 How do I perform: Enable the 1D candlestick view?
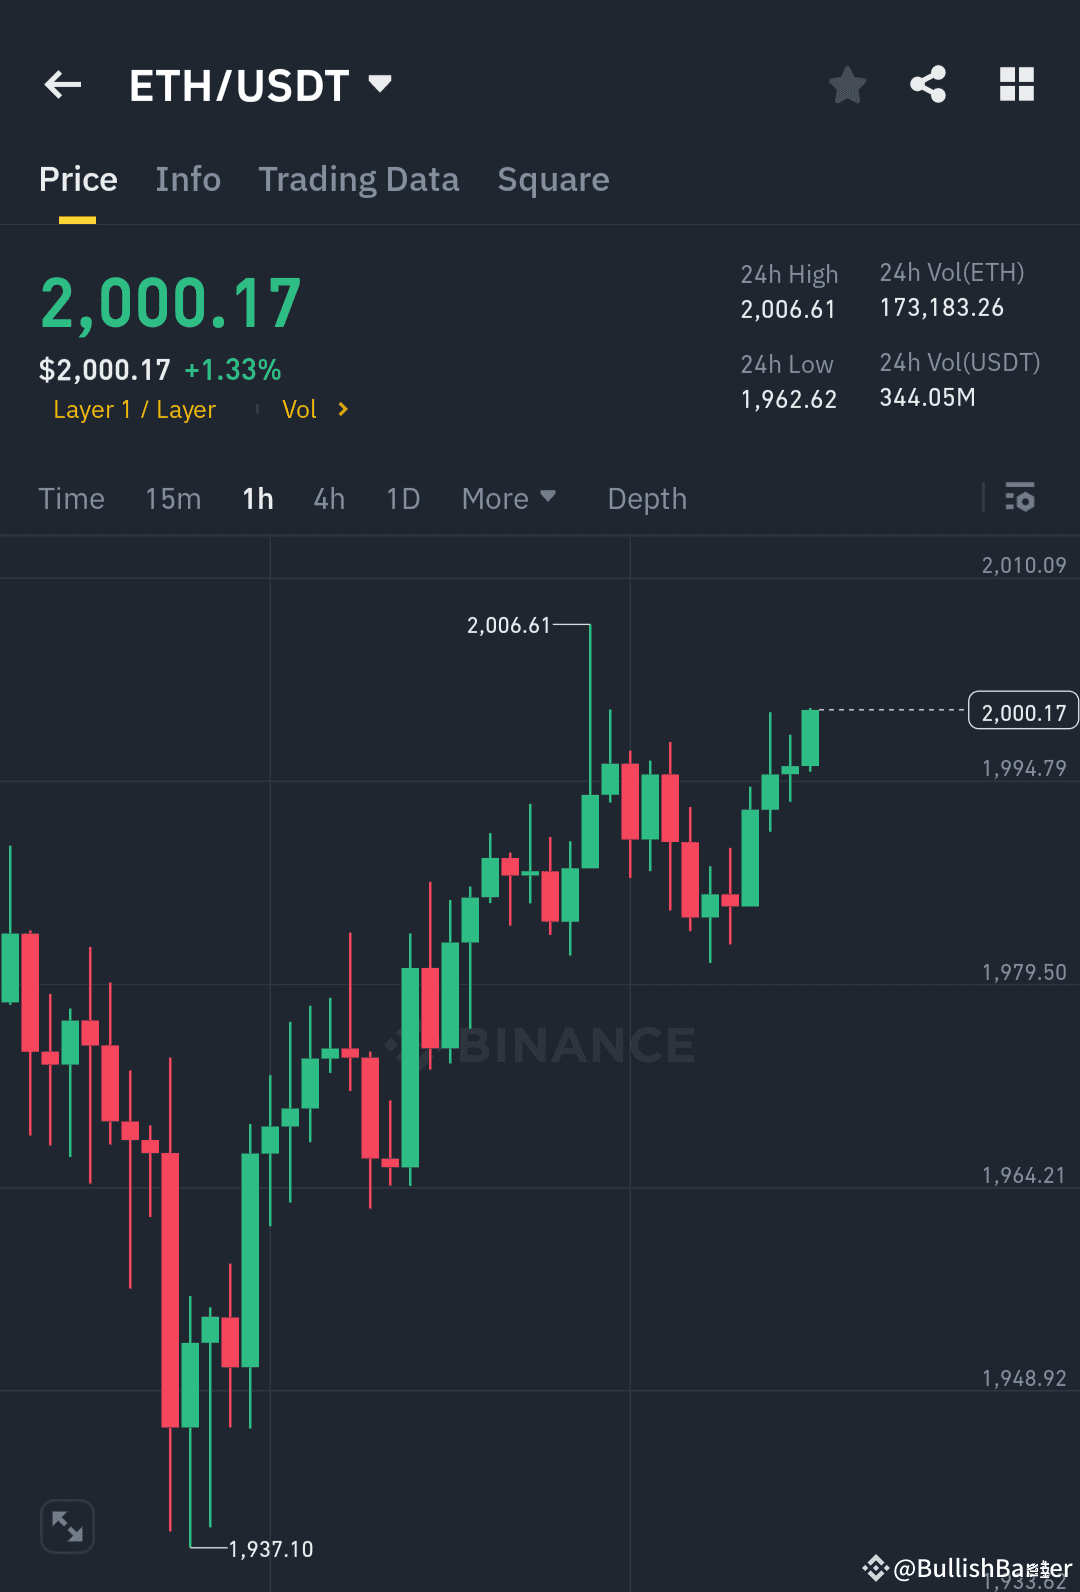(402, 498)
